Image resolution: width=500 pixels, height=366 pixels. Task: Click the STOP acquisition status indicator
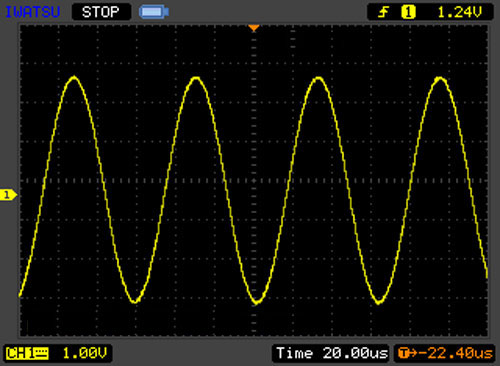[x=101, y=12]
